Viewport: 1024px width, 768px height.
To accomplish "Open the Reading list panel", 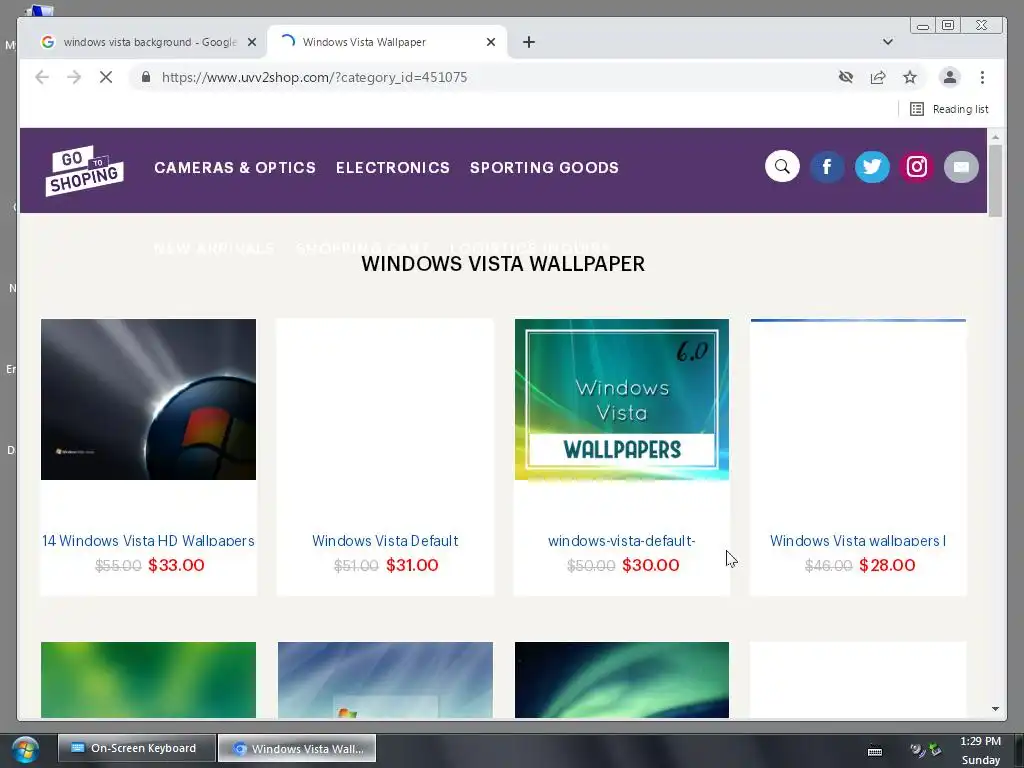I will click(x=949, y=109).
